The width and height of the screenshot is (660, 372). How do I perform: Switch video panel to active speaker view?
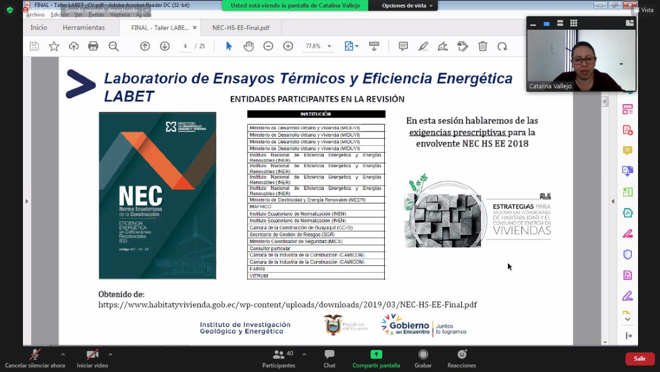pyautogui.click(x=546, y=24)
